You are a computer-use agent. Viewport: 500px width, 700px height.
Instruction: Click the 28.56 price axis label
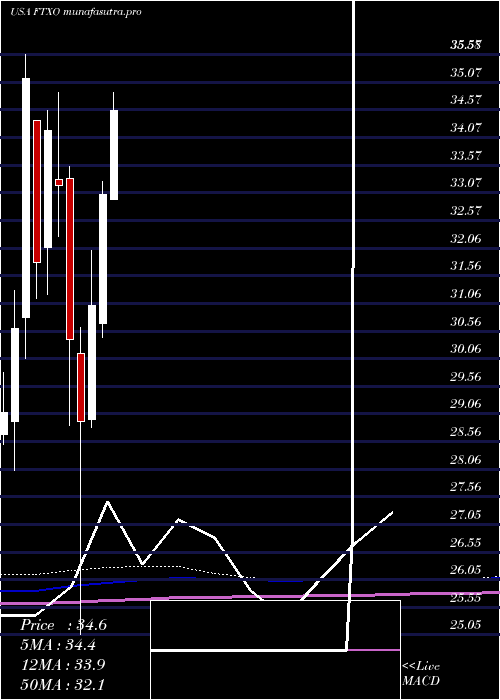(x=466, y=432)
